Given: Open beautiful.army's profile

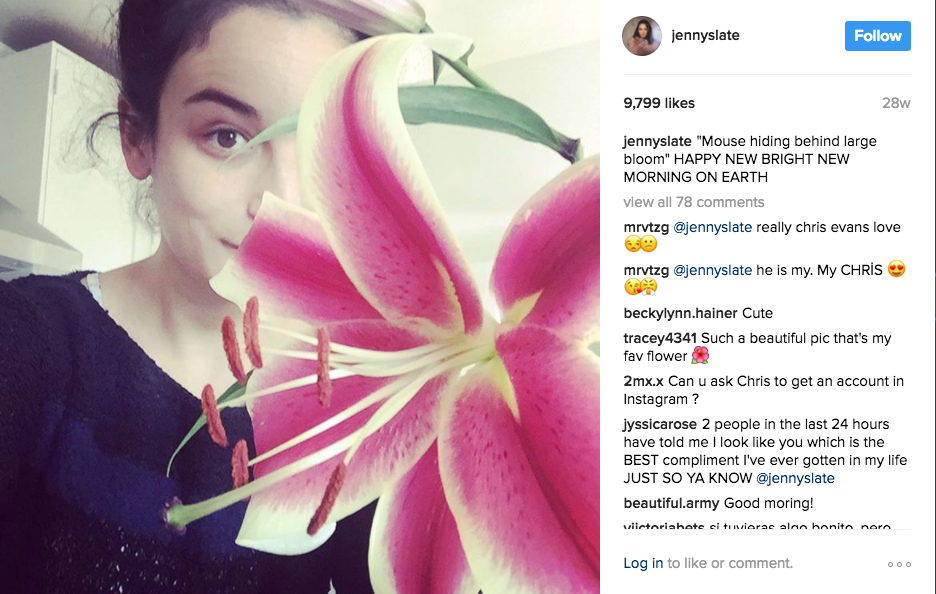Looking at the screenshot, I should point(671,503).
